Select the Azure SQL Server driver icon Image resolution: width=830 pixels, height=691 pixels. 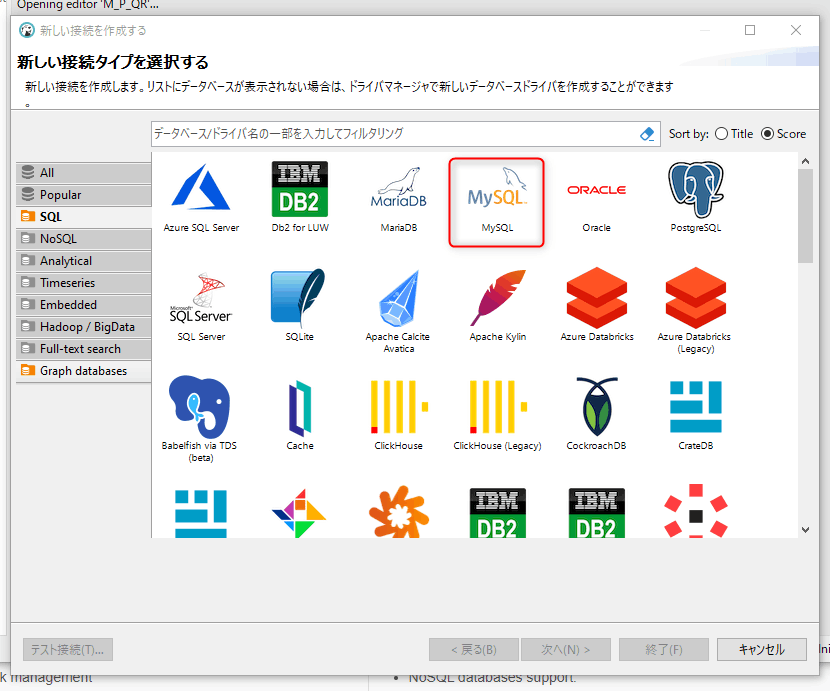tap(201, 188)
